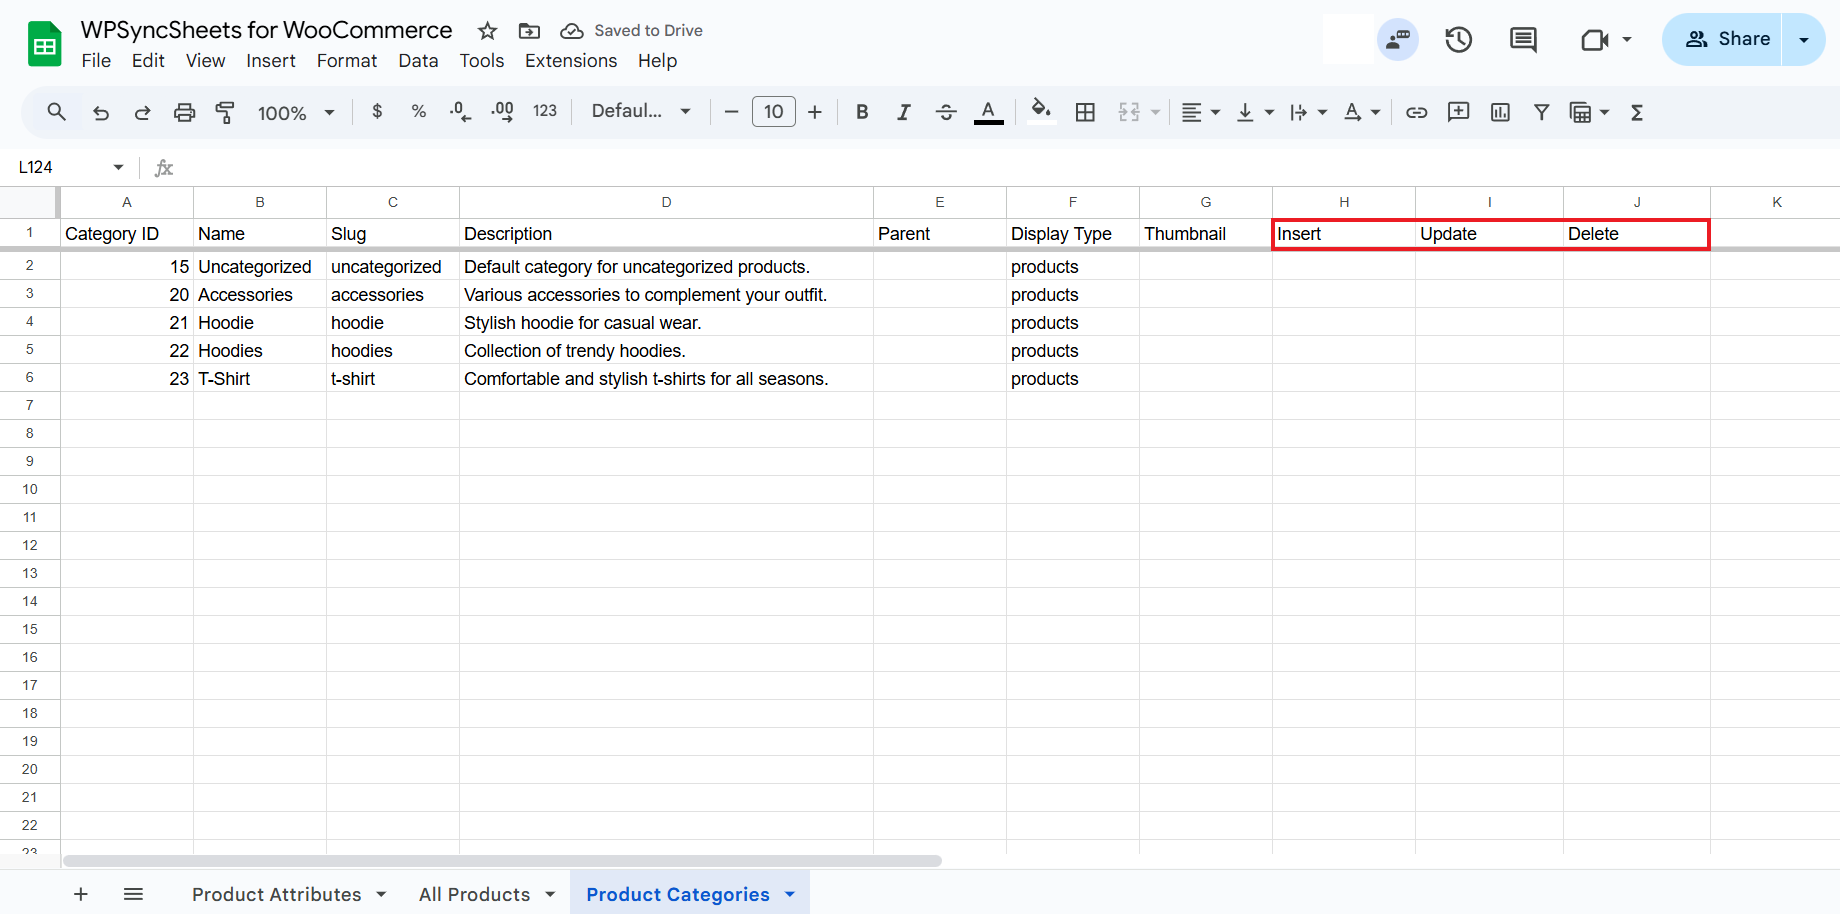Print the spreadsheet

point(184,112)
